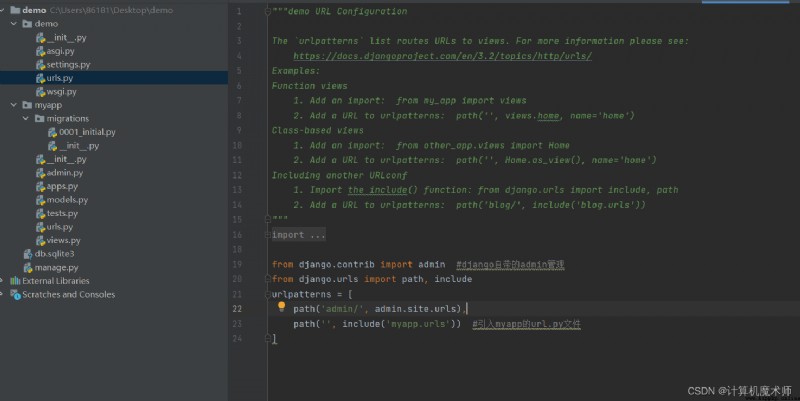Expand Scratches and Consoles node

pyautogui.click(x=2, y=294)
